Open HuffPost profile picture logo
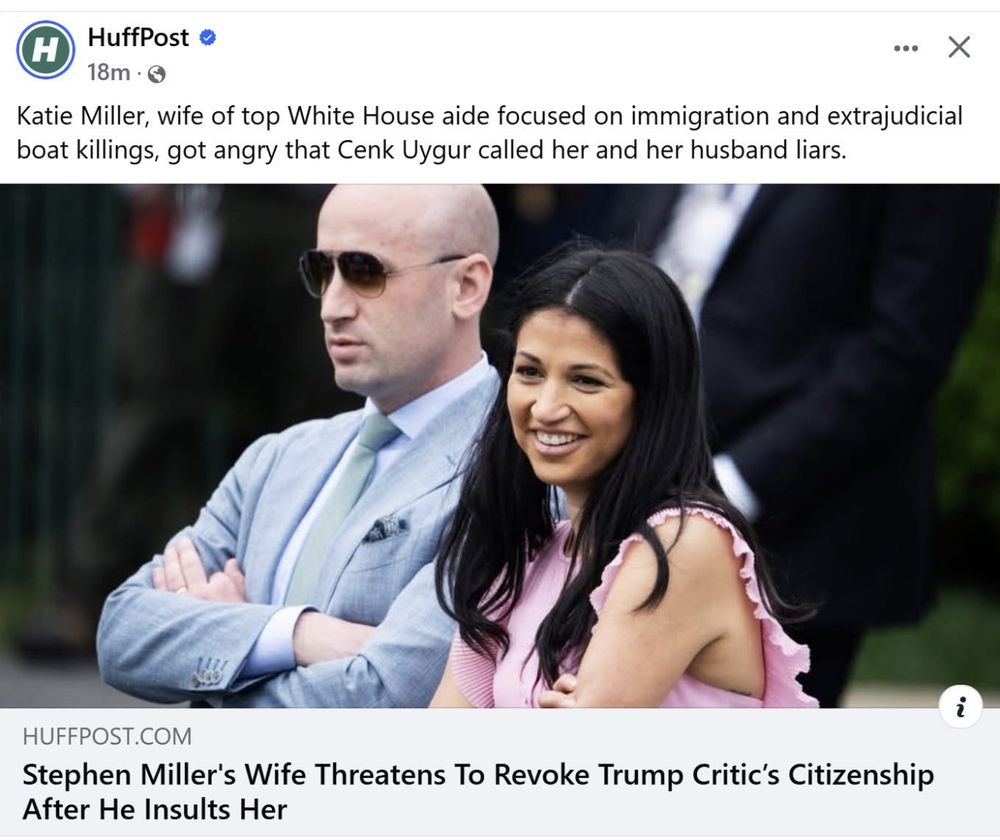Viewport: 1000px width, 840px height. (45, 49)
